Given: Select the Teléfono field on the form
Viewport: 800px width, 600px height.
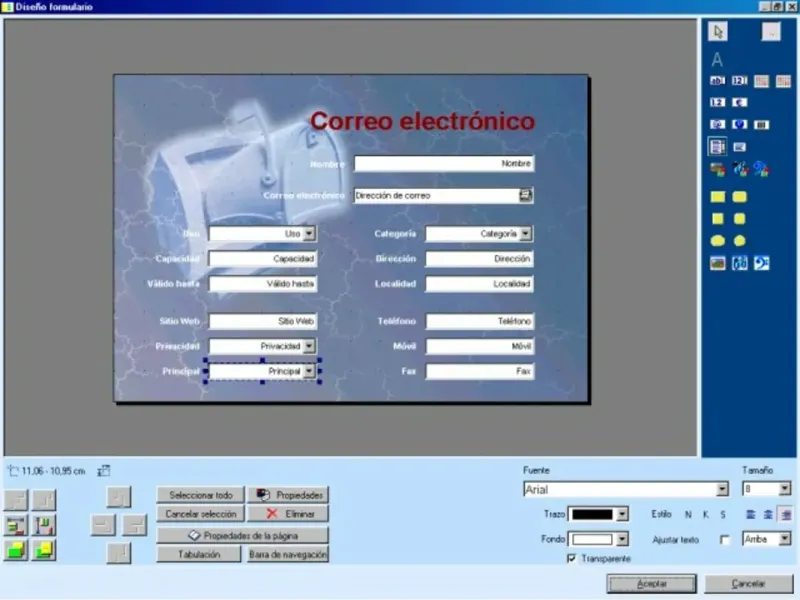Looking at the screenshot, I should pyautogui.click(x=480, y=321).
